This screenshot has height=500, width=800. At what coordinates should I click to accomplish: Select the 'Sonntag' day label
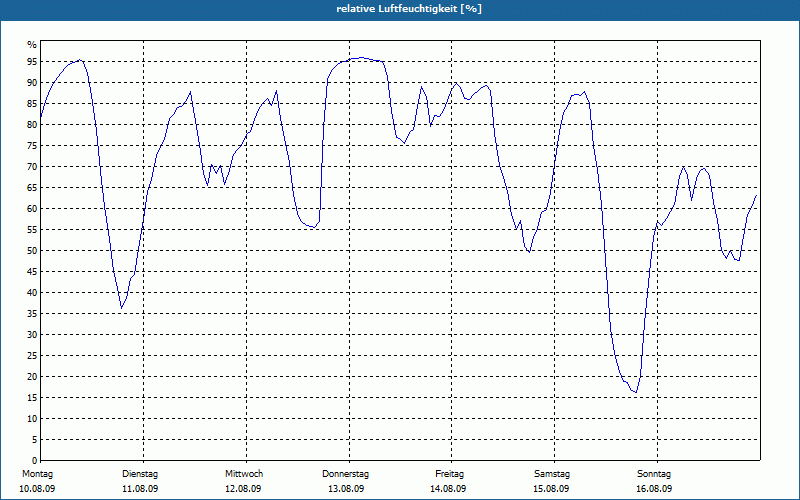click(x=654, y=474)
